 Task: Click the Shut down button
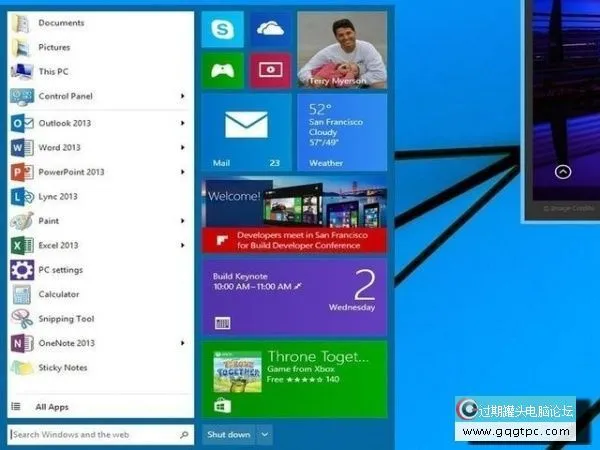(x=228, y=435)
